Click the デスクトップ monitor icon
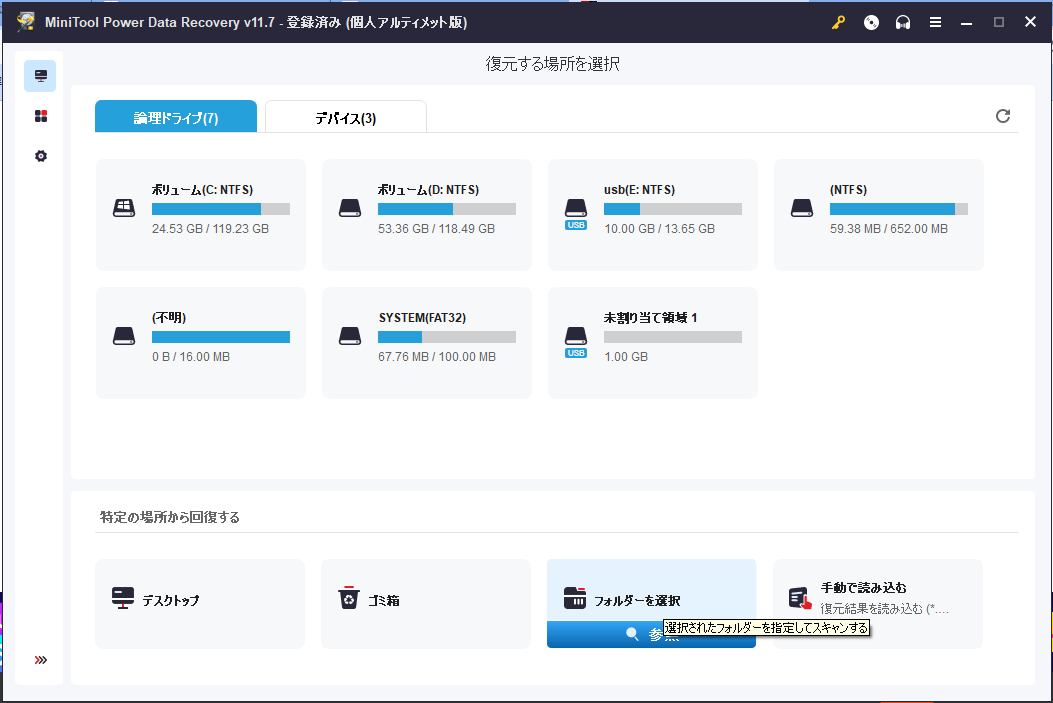 [x=123, y=598]
